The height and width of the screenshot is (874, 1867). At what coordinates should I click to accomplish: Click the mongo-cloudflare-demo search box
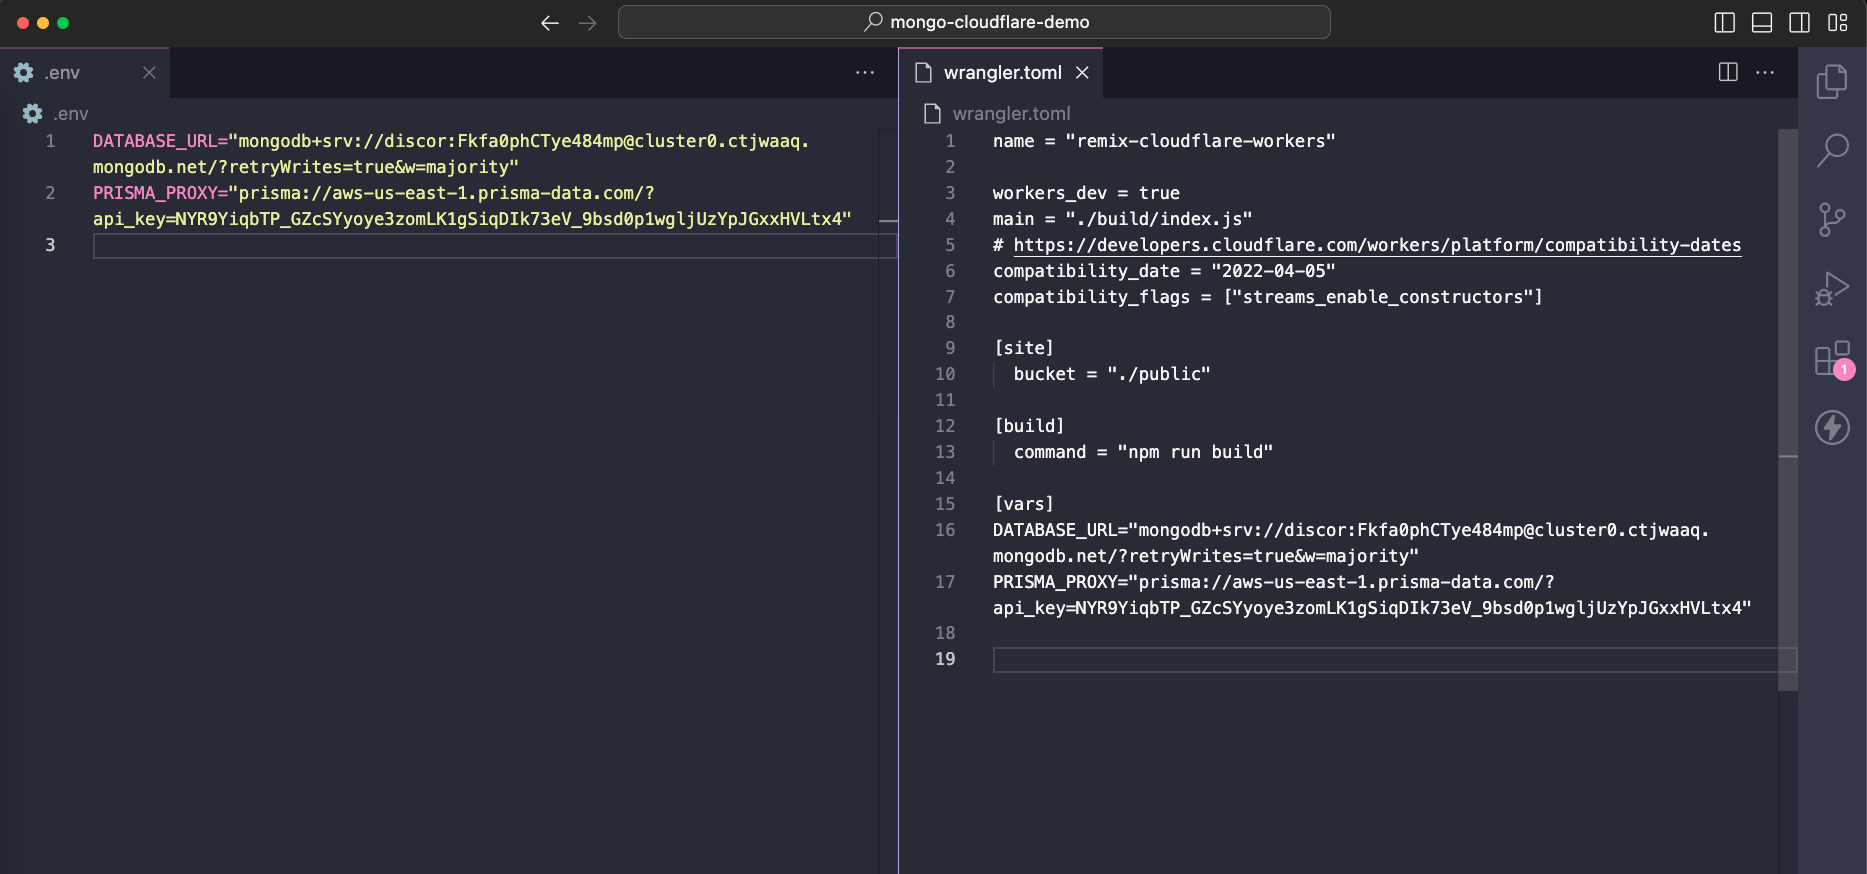click(x=974, y=22)
